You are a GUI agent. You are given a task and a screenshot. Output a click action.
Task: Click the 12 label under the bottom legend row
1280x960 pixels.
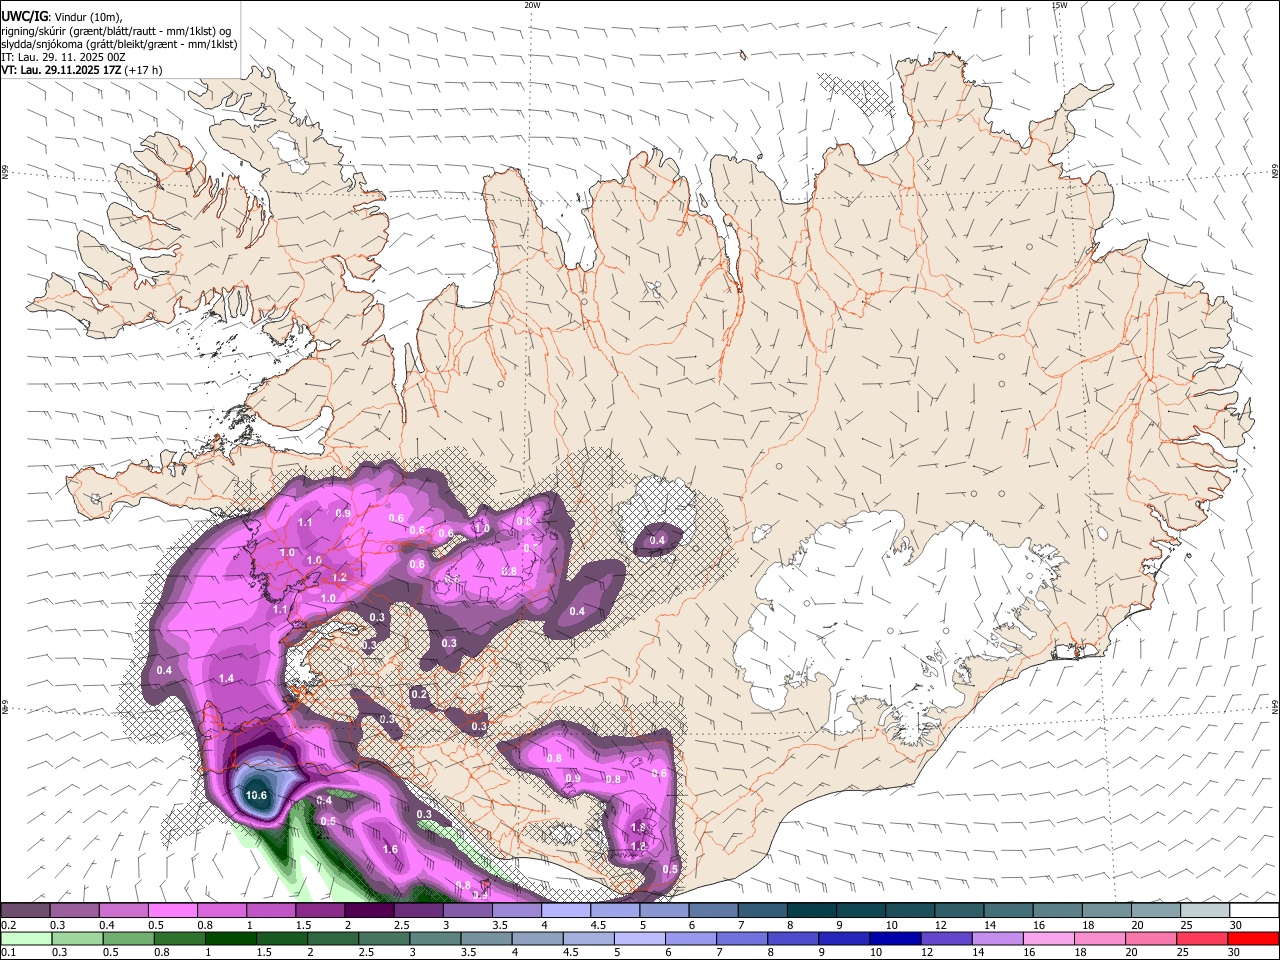pyautogui.click(x=926, y=953)
